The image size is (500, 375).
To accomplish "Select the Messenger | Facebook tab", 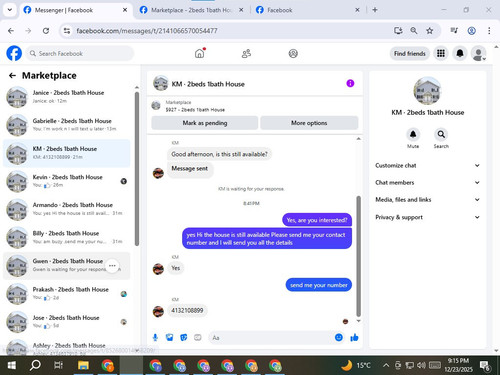I will coord(76,10).
